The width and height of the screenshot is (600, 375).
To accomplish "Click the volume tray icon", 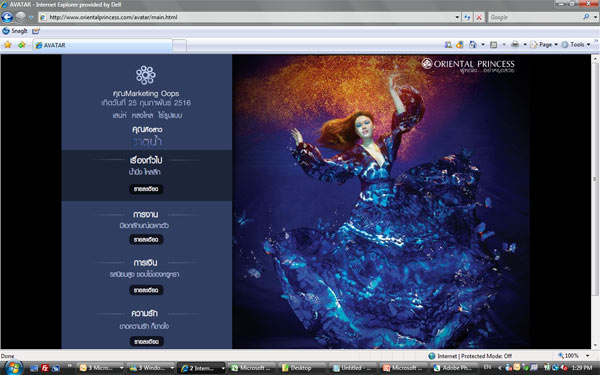I will coord(563,368).
